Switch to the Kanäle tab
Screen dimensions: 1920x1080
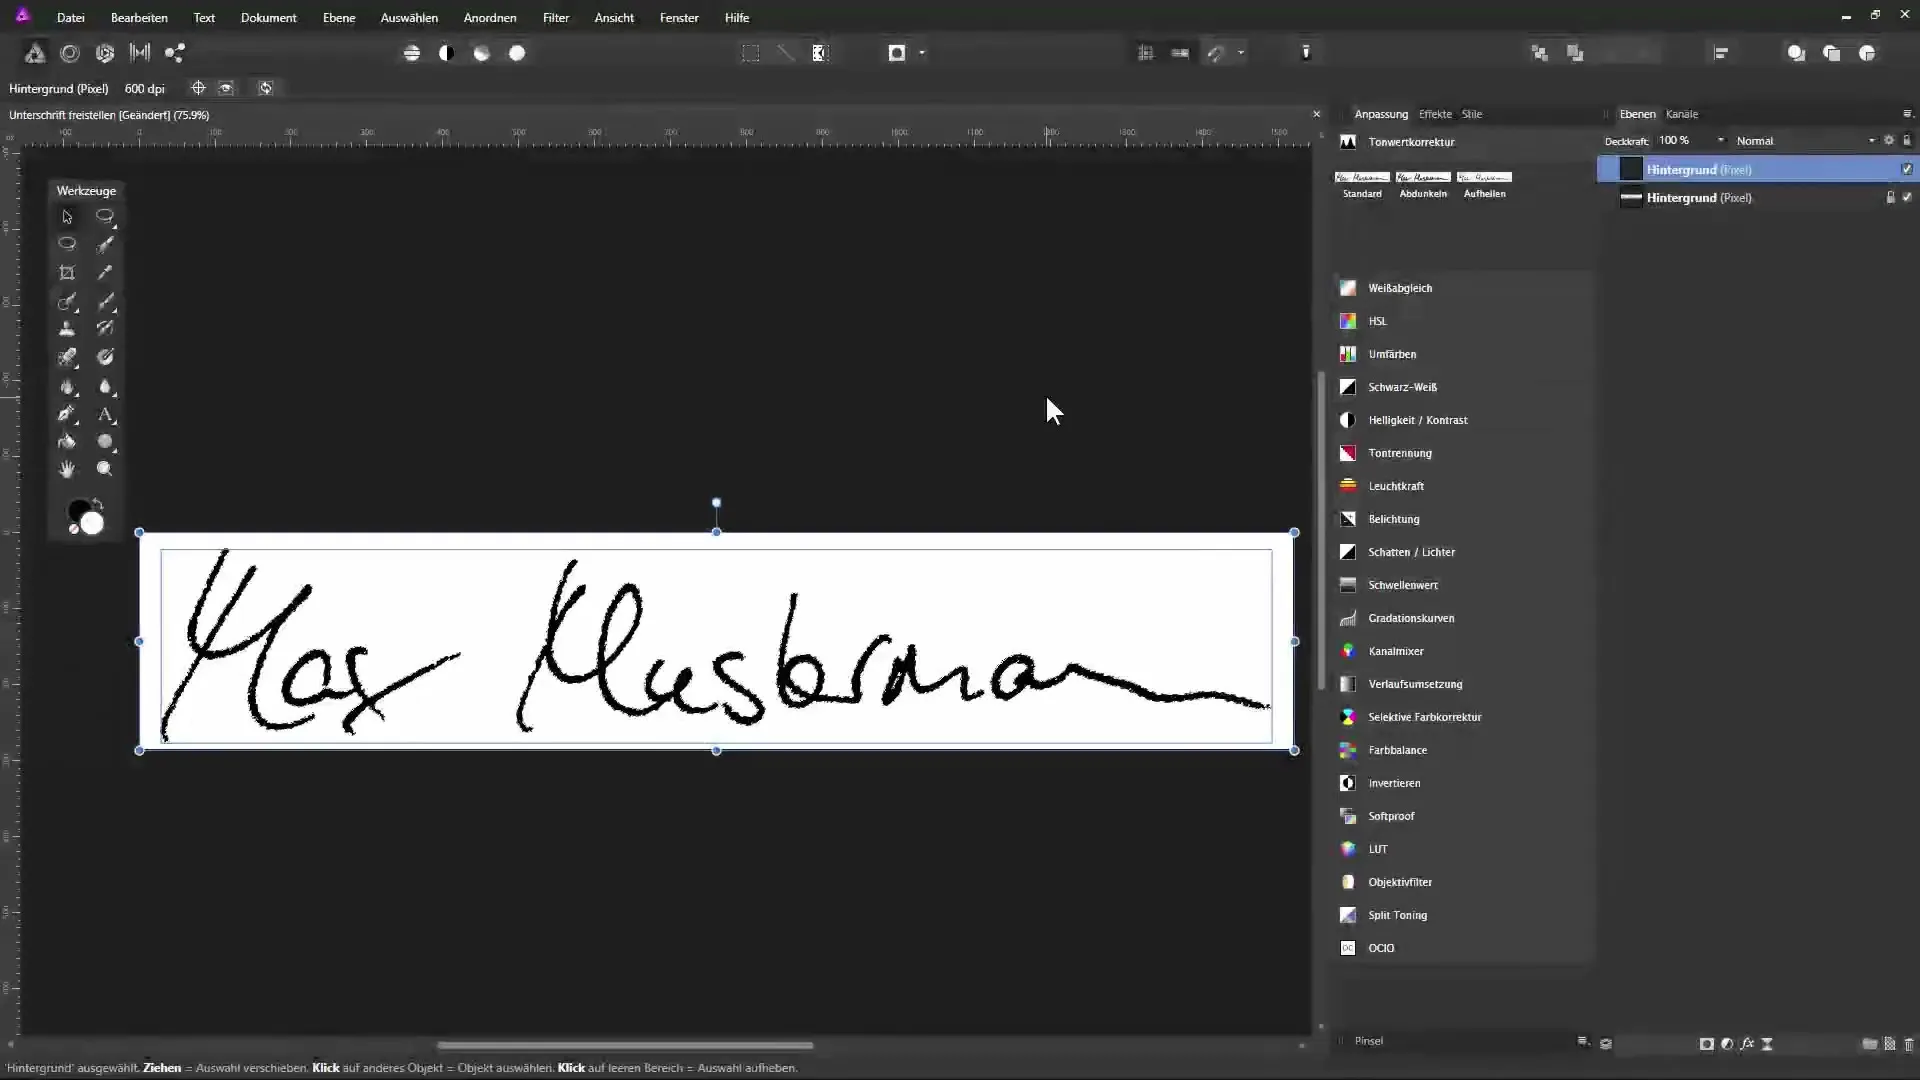(x=1681, y=114)
